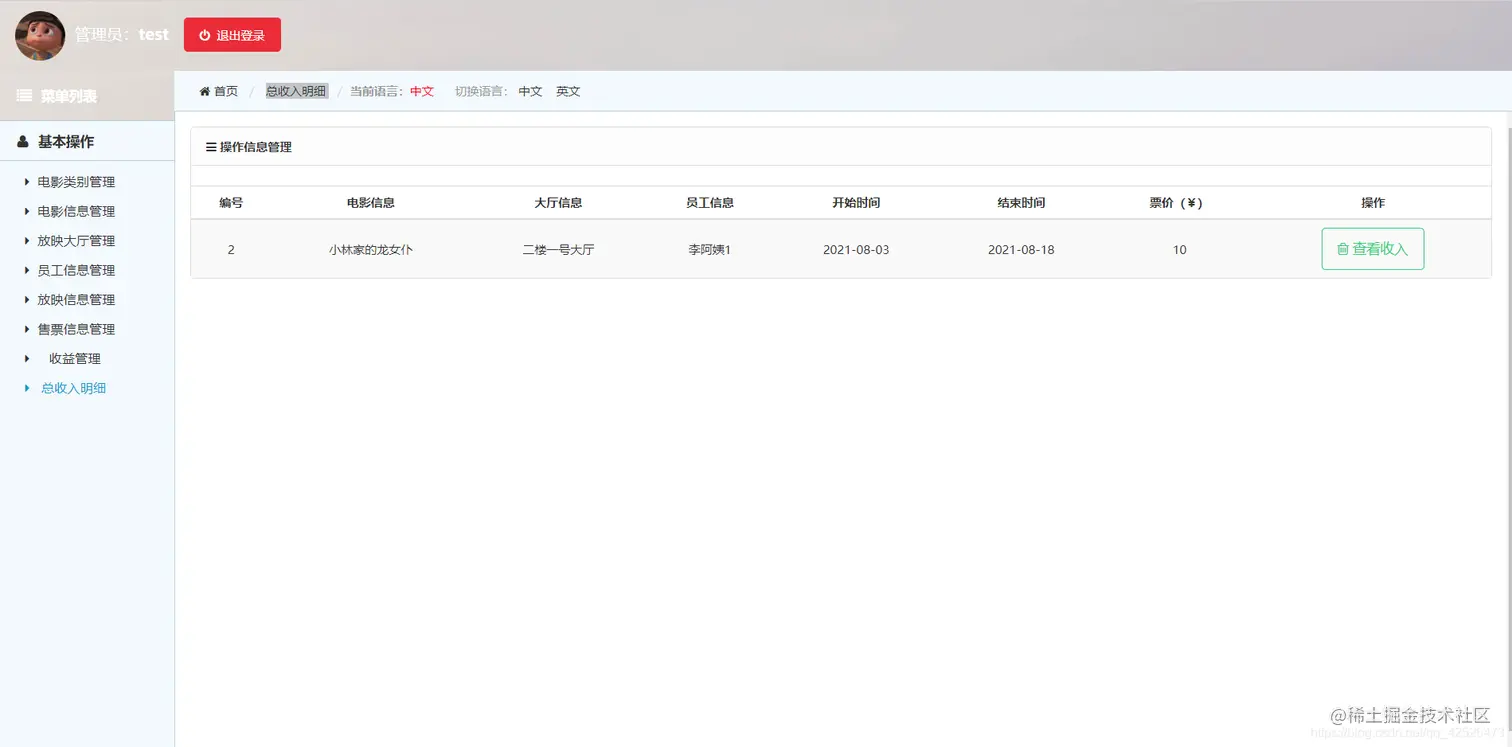Screen dimensions: 1512x747
Task: Click the page's vertical scrollbar
Action: pyautogui.click(x=1507, y=430)
